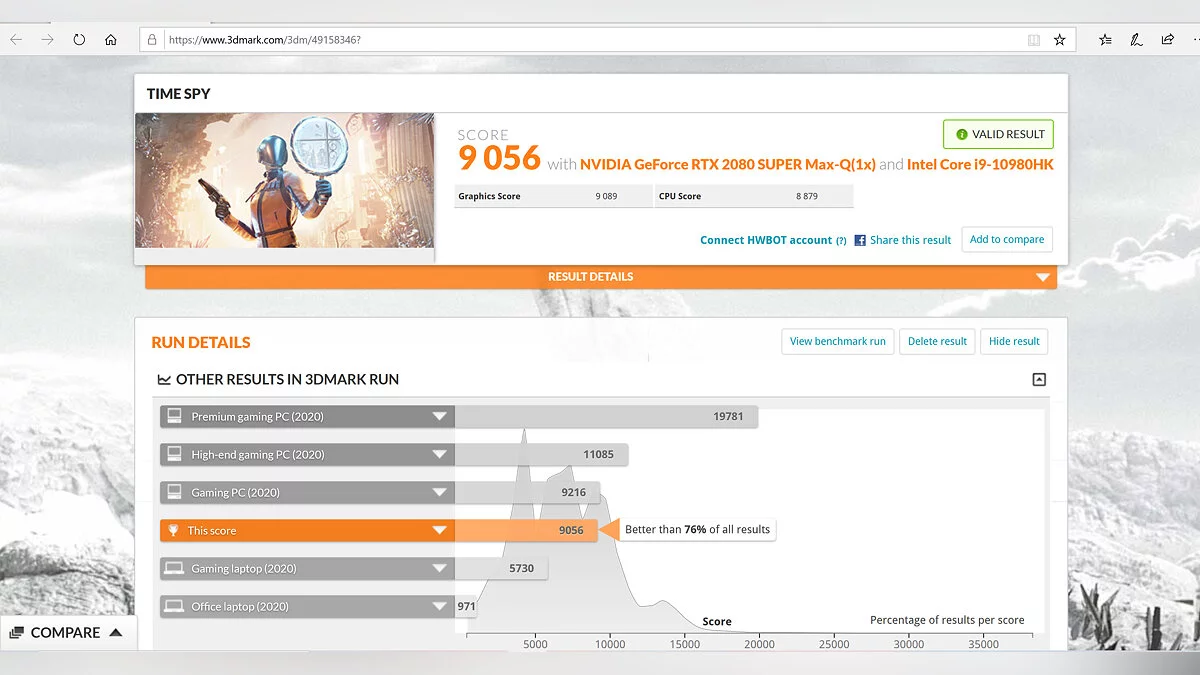This screenshot has width=1200, height=675.
Task: Click the green Valid Result check icon
Action: 962,134
